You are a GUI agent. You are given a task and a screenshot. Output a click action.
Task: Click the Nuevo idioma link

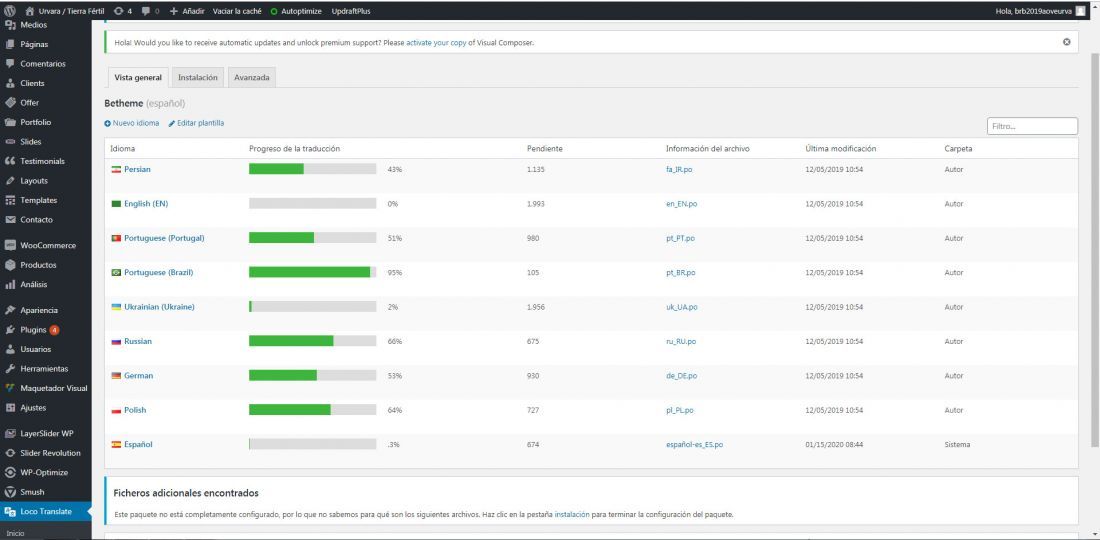pos(132,123)
